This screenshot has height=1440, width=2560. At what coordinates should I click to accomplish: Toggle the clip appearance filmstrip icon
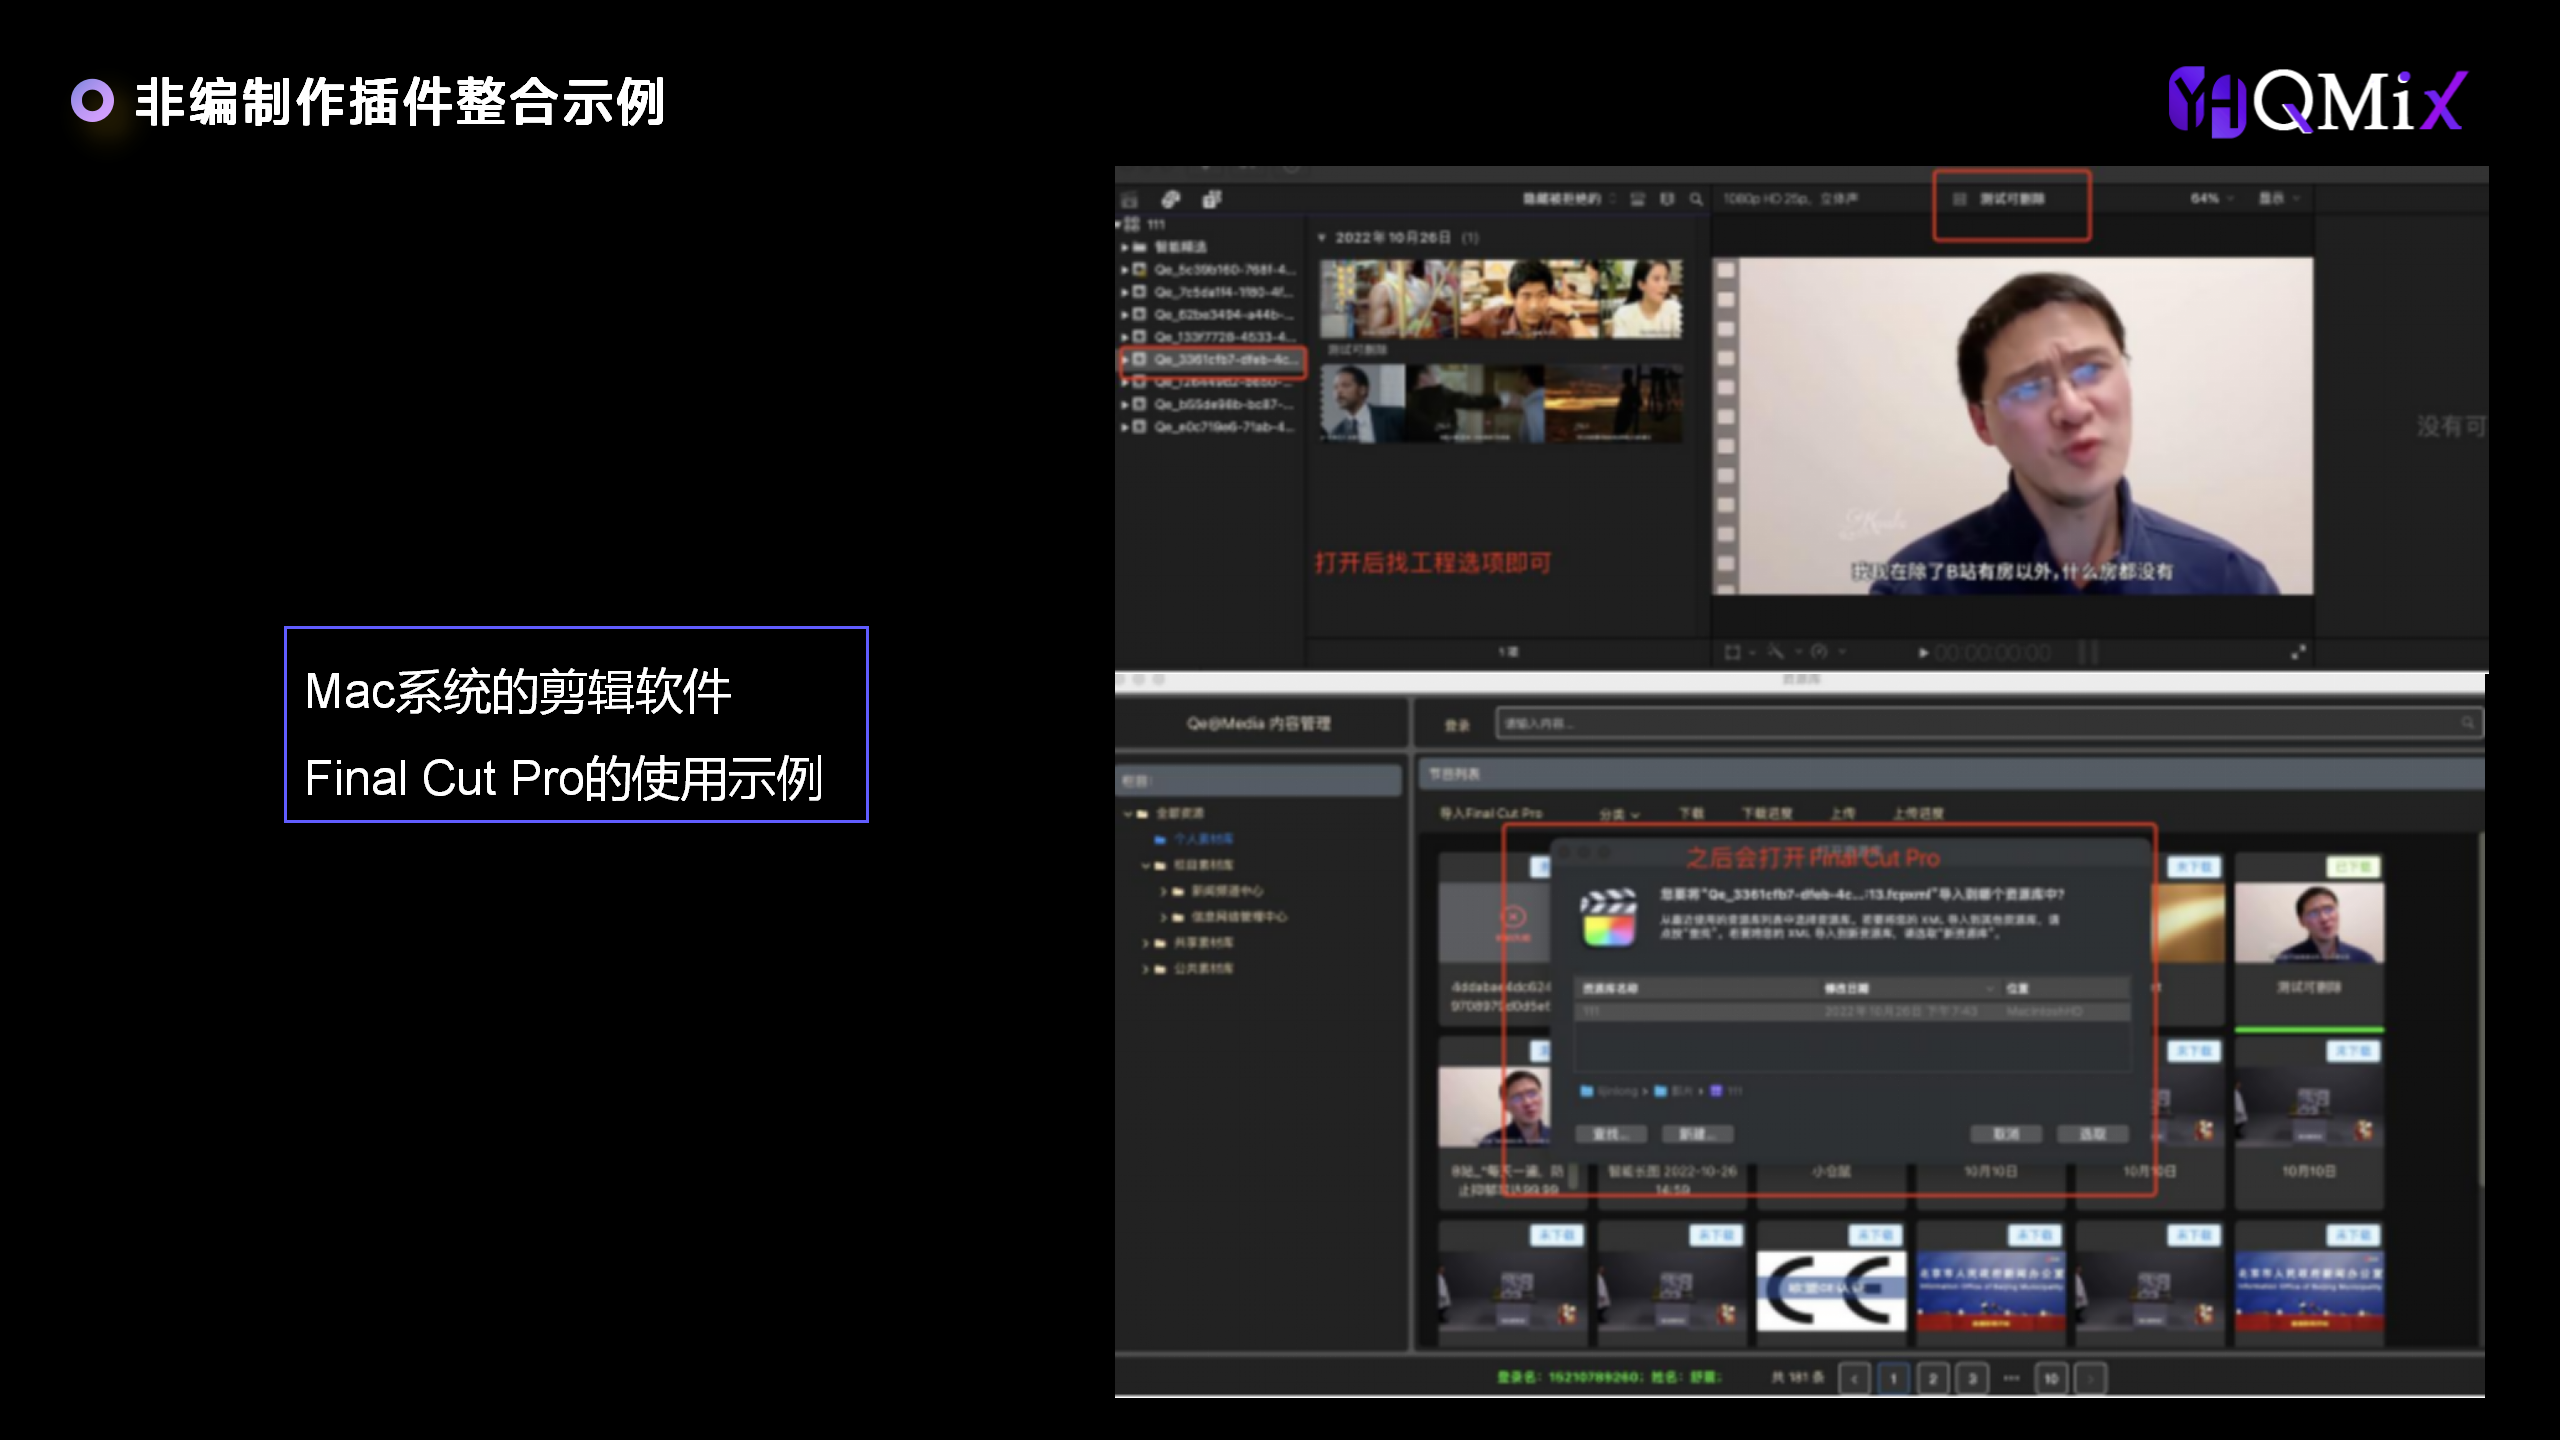pos(1637,199)
